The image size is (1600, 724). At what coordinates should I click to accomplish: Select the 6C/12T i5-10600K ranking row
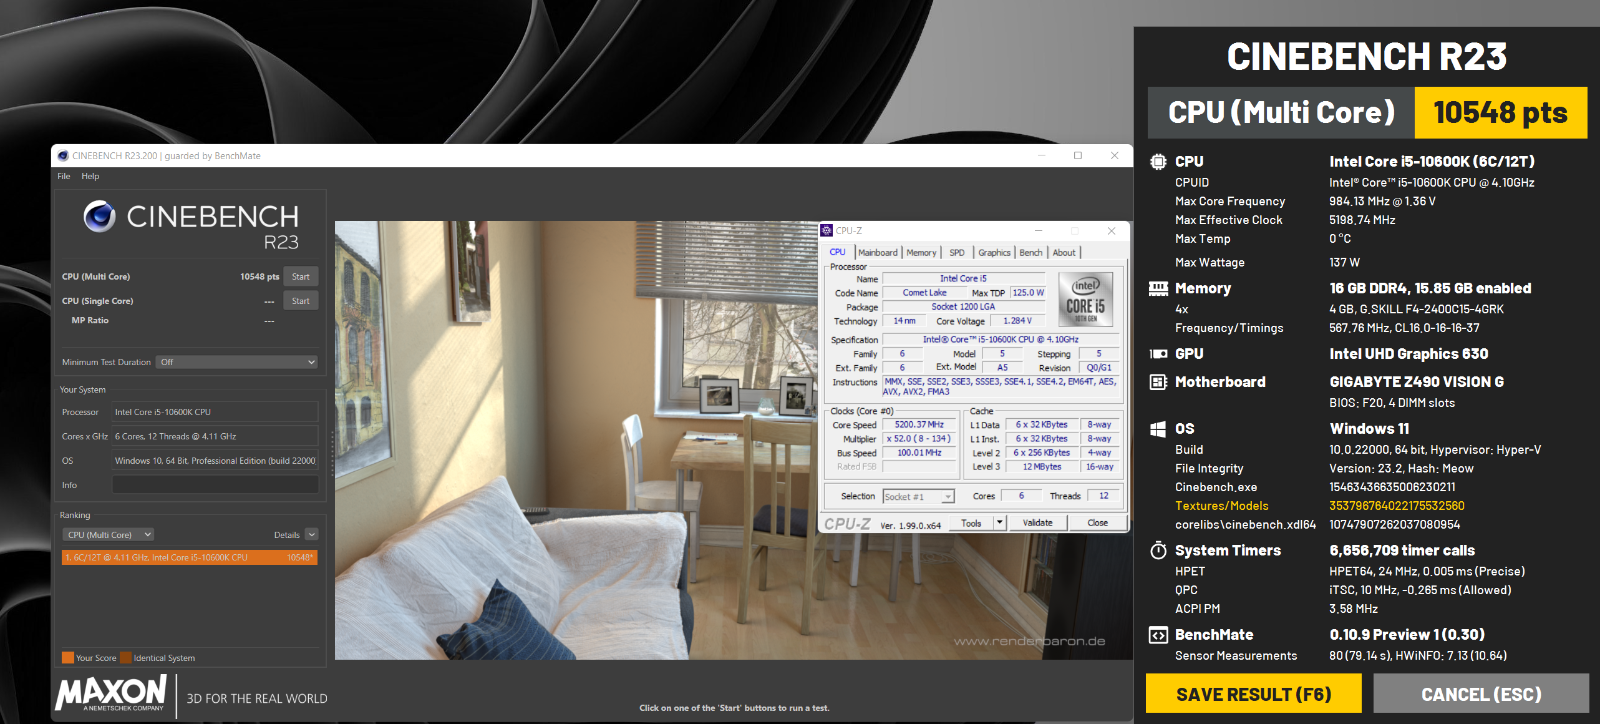coord(190,557)
